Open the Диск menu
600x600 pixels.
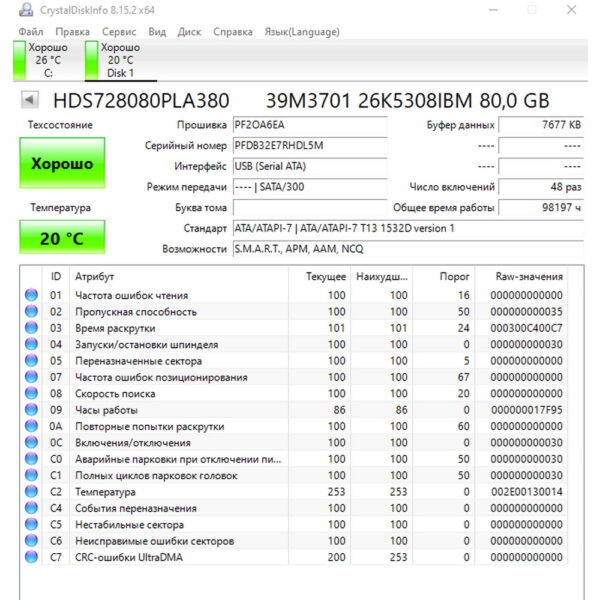pyautogui.click(x=189, y=32)
